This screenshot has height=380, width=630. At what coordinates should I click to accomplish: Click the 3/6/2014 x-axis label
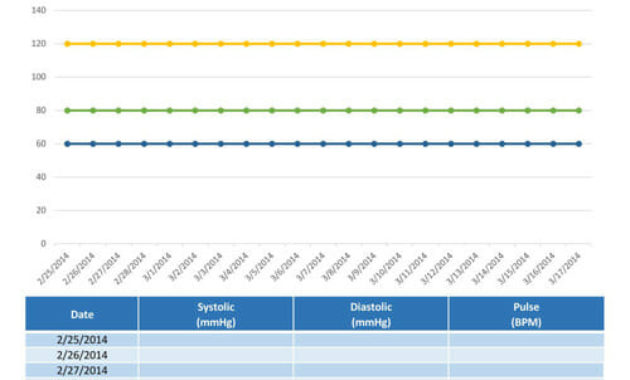point(285,267)
